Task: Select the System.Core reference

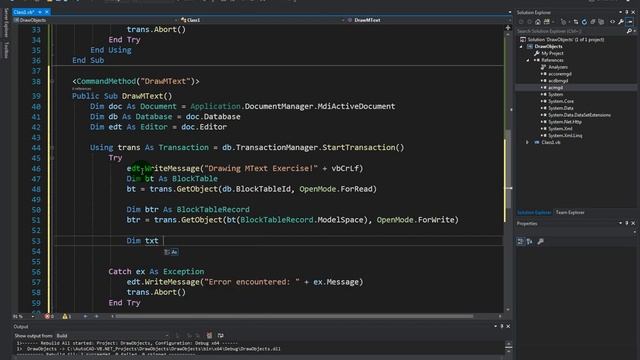Action: click(x=560, y=101)
